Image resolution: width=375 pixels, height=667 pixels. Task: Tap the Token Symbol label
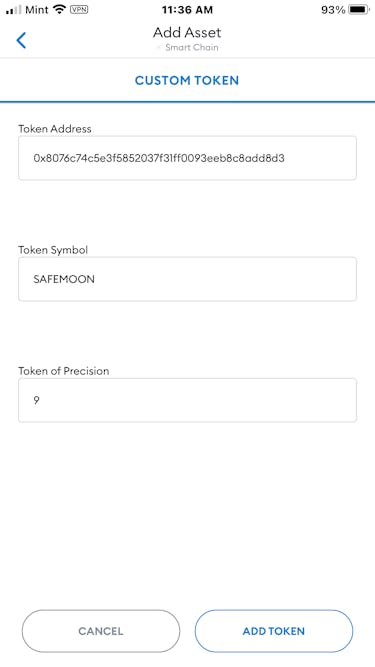[53, 250]
